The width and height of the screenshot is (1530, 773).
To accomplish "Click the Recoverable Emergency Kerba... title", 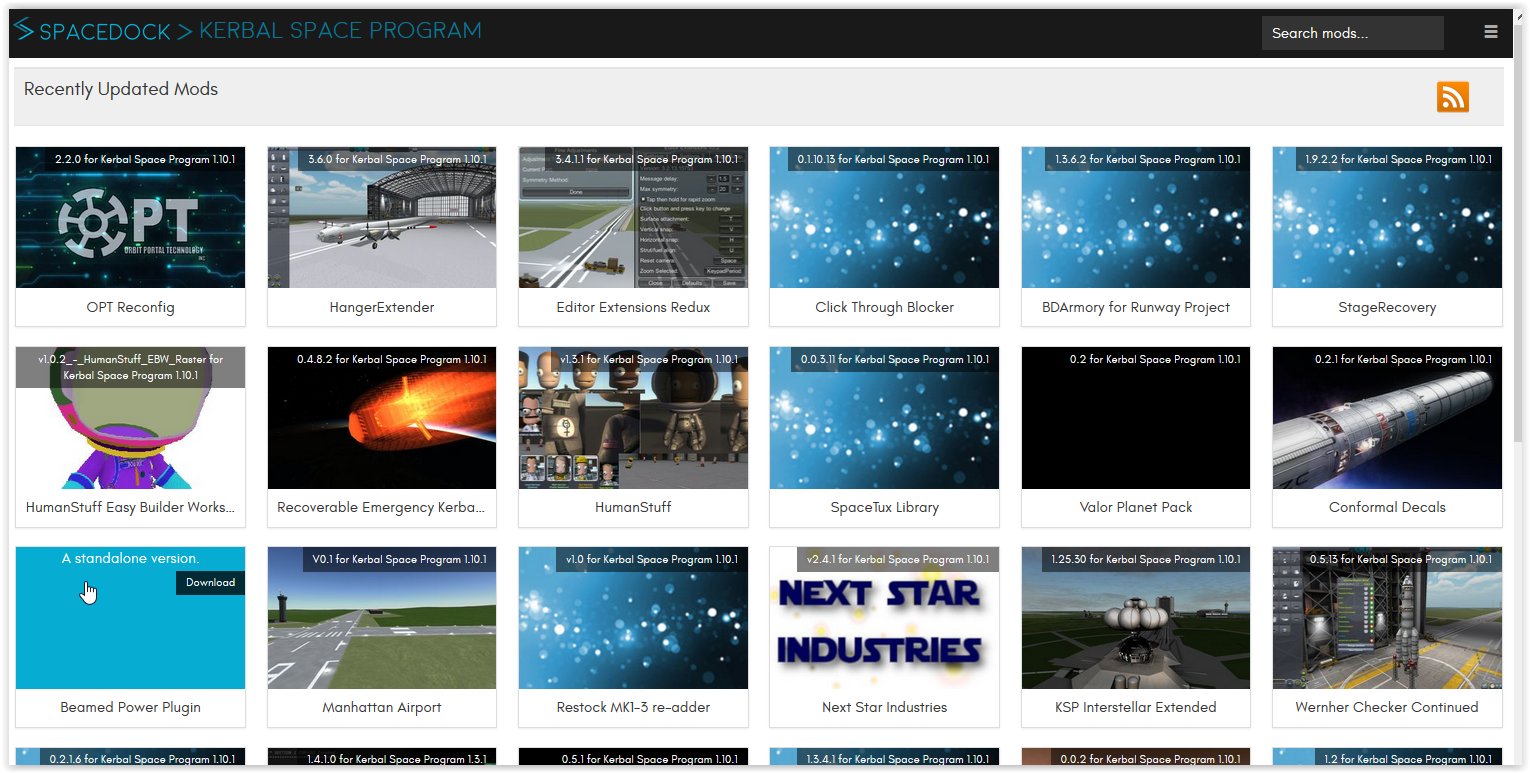I will click(382, 507).
